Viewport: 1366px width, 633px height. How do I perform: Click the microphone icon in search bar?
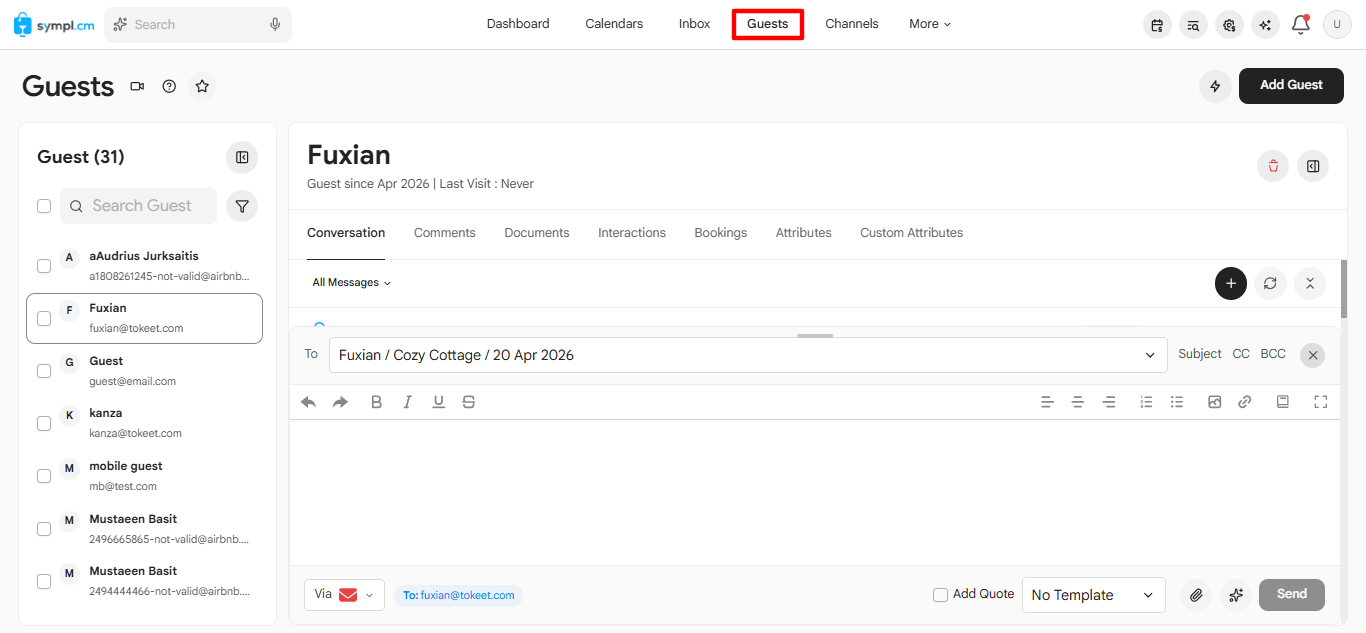[275, 24]
